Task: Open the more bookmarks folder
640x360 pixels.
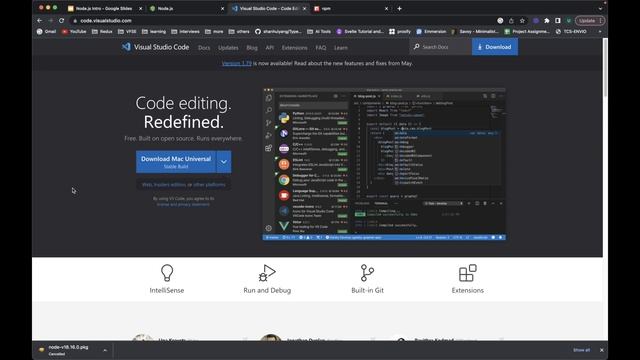Action: coord(214,31)
